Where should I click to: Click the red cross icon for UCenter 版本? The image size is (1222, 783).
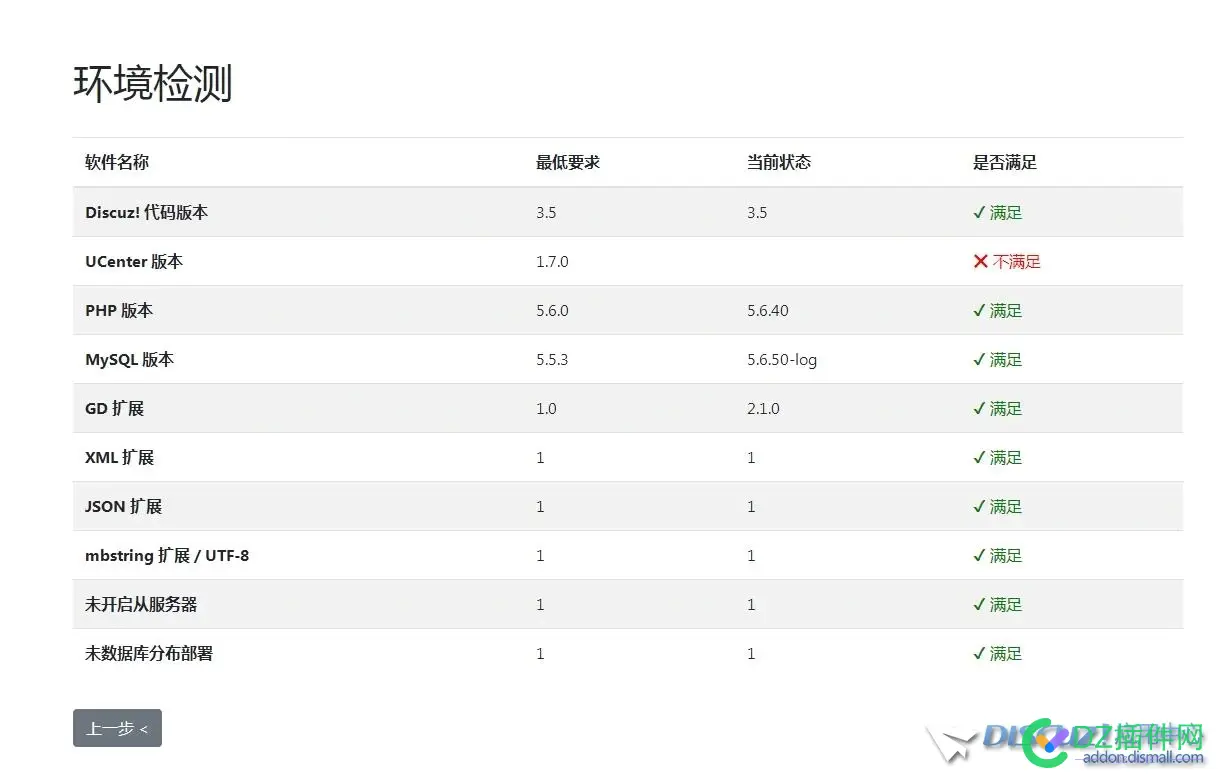point(980,261)
